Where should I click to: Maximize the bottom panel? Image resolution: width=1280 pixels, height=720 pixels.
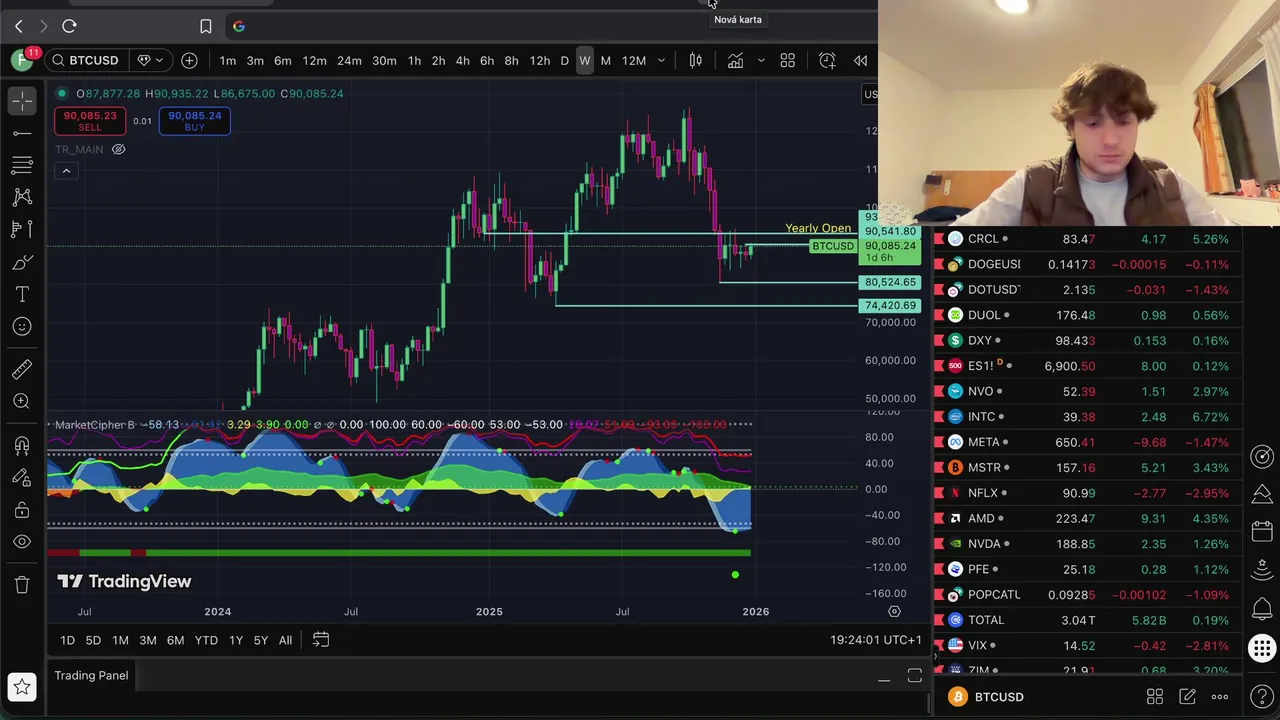914,677
